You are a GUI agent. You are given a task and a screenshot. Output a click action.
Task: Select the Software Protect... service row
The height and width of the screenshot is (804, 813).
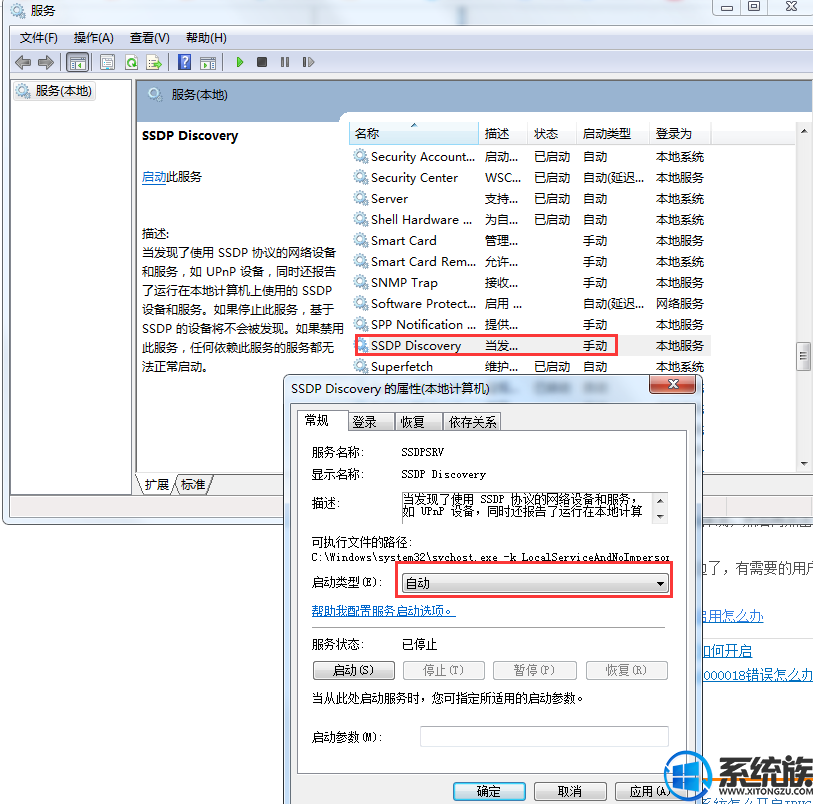[x=531, y=303]
